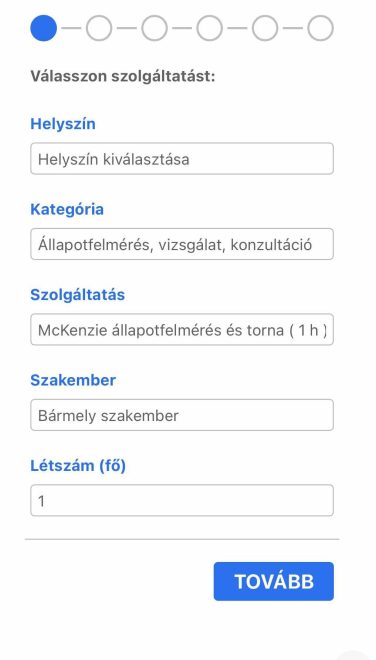Expand the Kategória dropdown showing Állapotfelmérés
The height and width of the screenshot is (660, 376).
pyautogui.click(x=182, y=244)
